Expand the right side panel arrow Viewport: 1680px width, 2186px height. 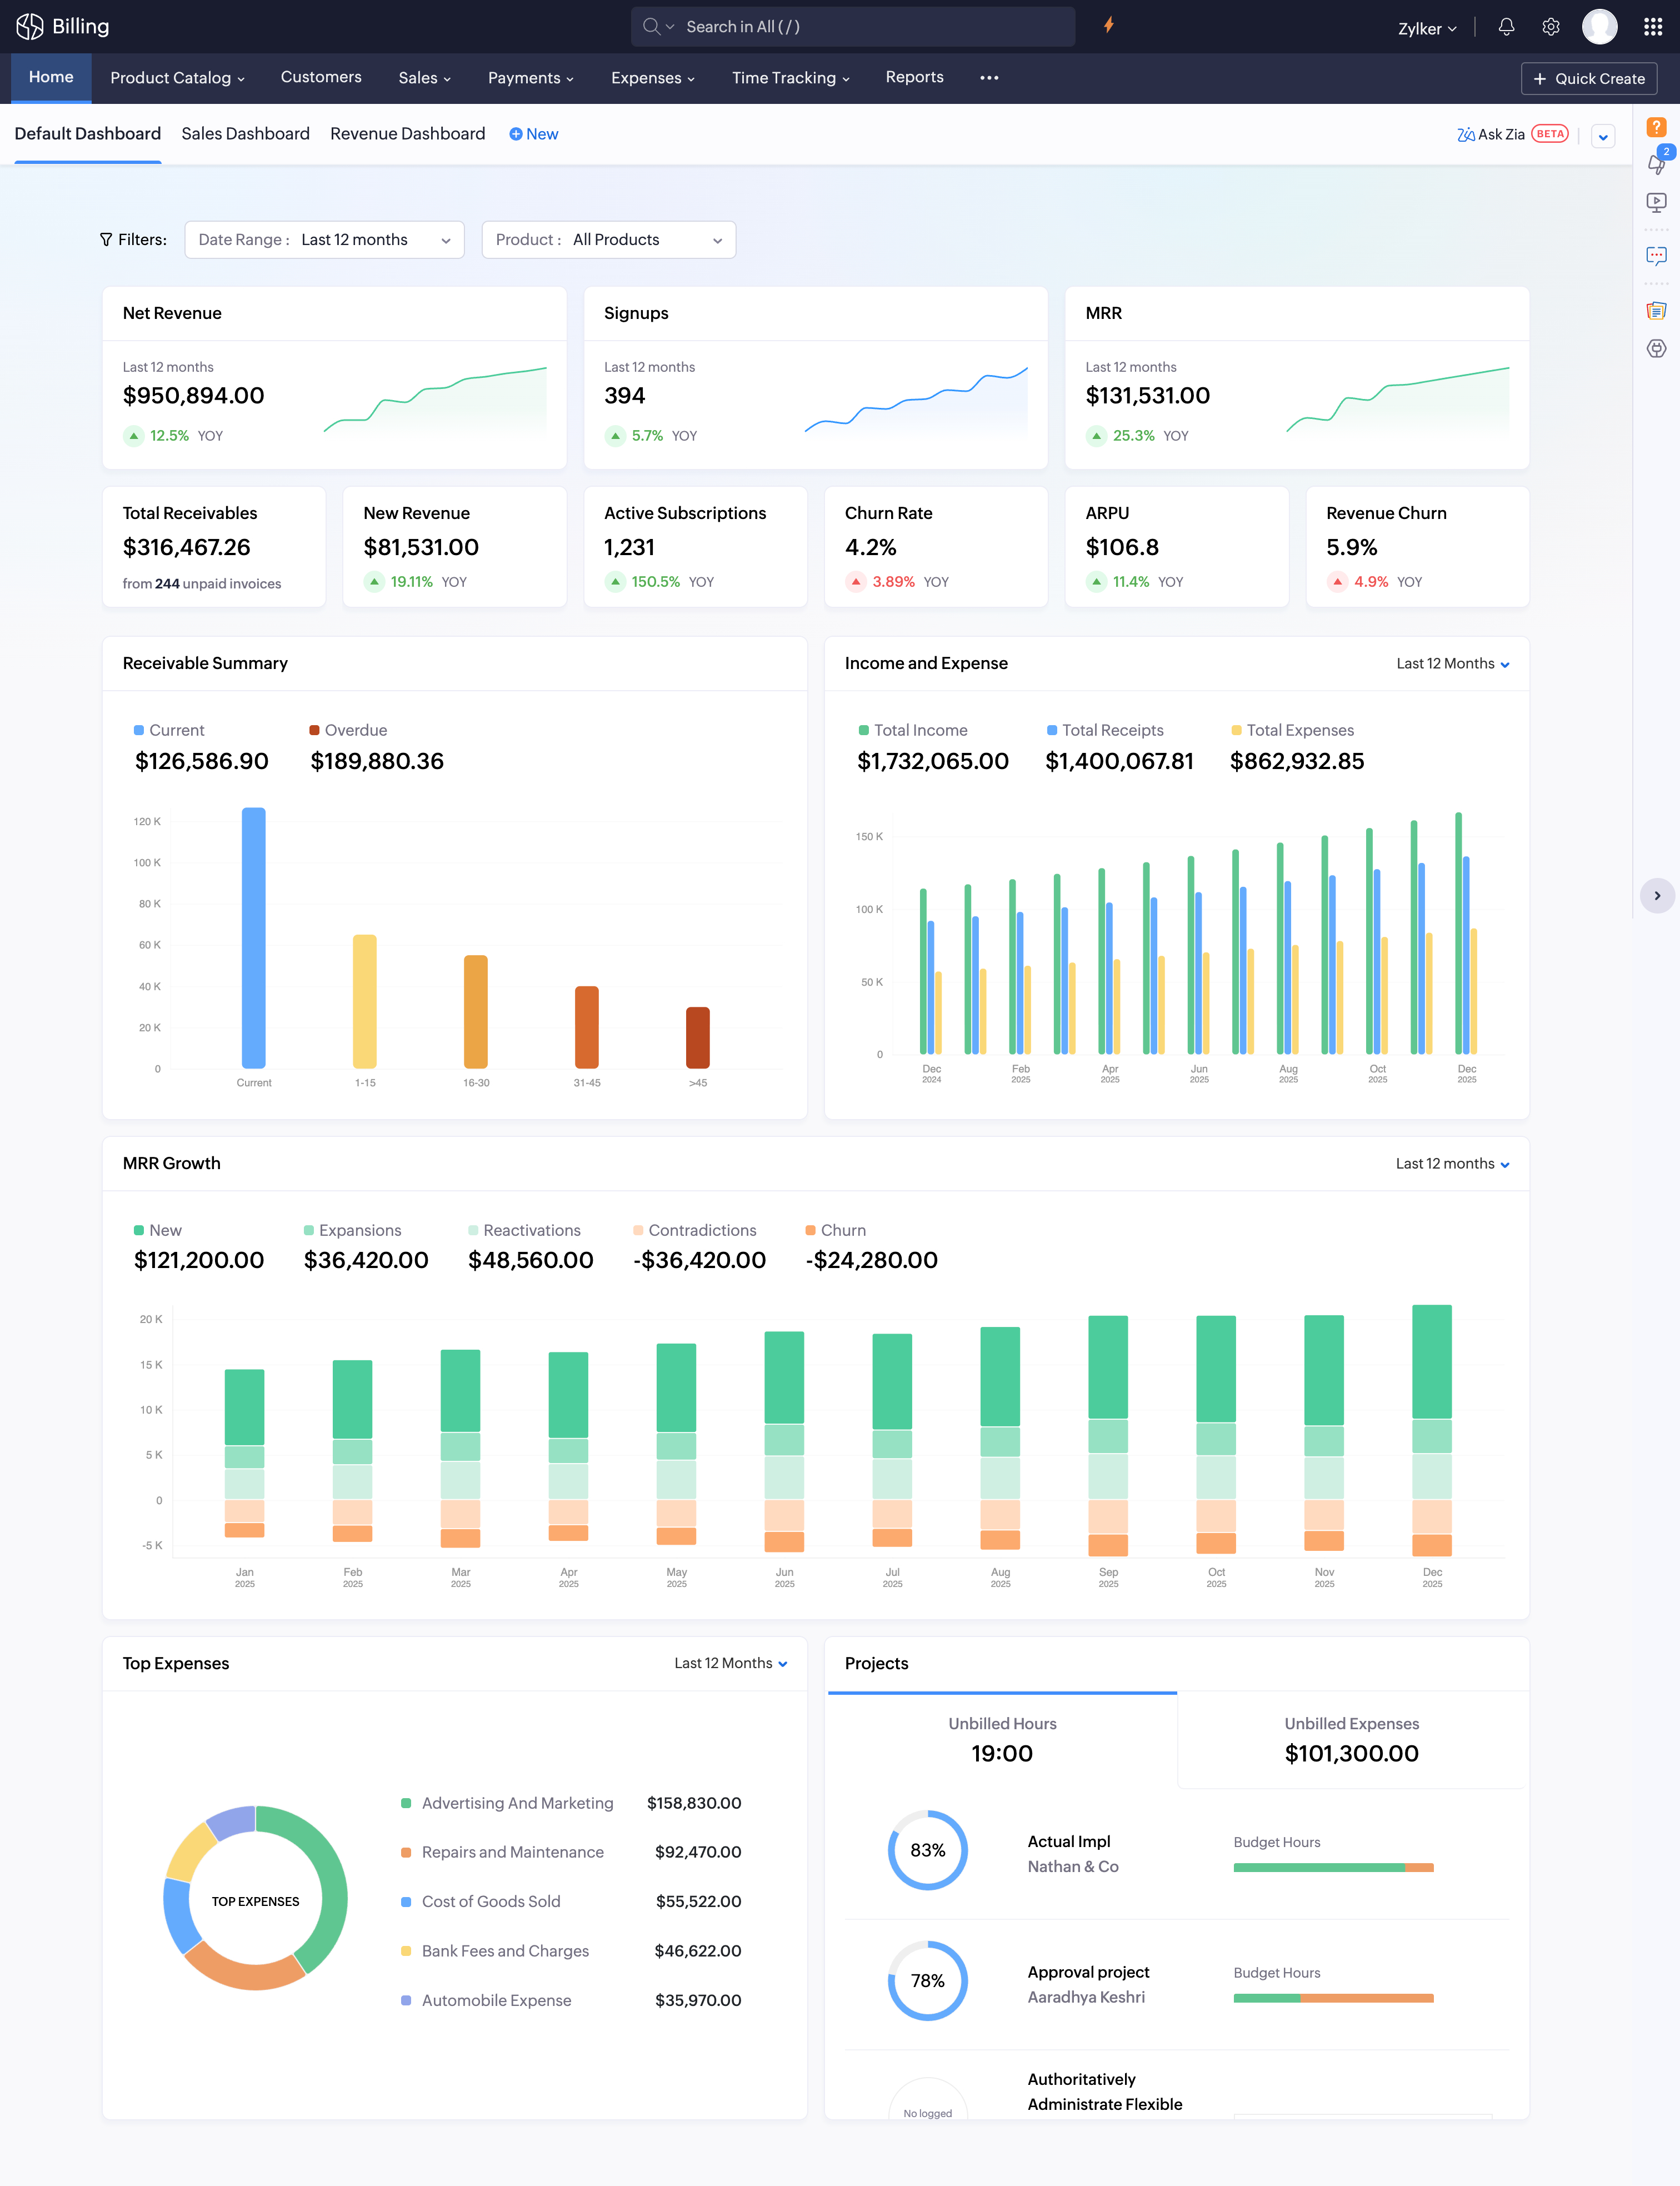[1657, 896]
